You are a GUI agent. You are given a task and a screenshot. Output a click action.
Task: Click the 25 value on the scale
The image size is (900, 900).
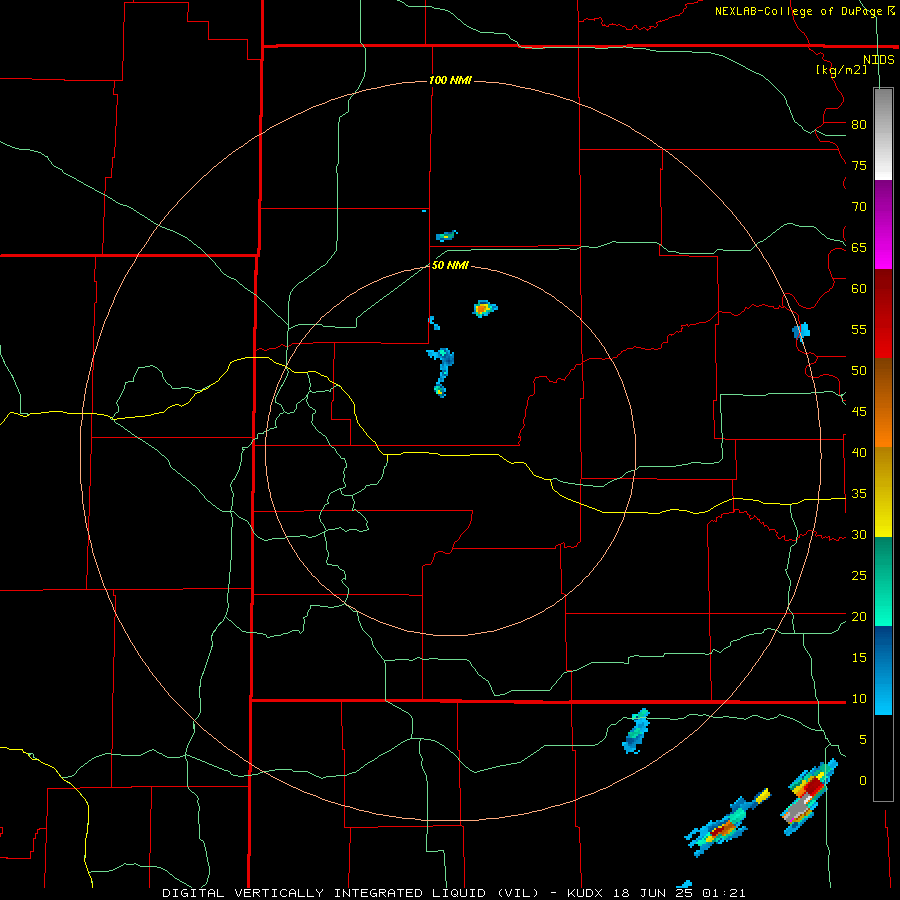point(859,575)
